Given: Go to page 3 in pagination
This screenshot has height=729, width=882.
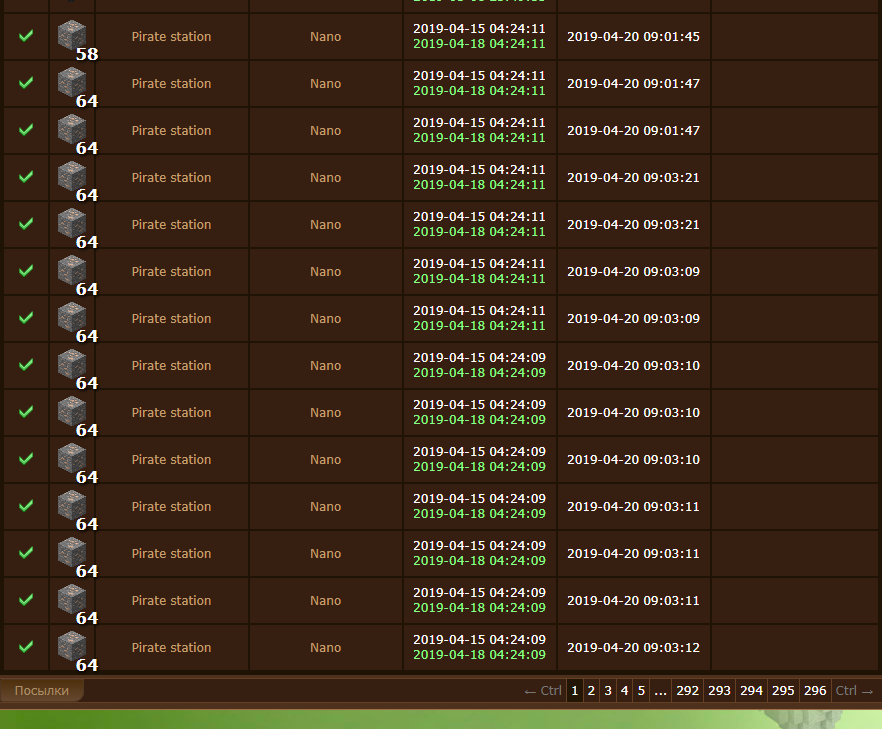Looking at the screenshot, I should pos(607,691).
